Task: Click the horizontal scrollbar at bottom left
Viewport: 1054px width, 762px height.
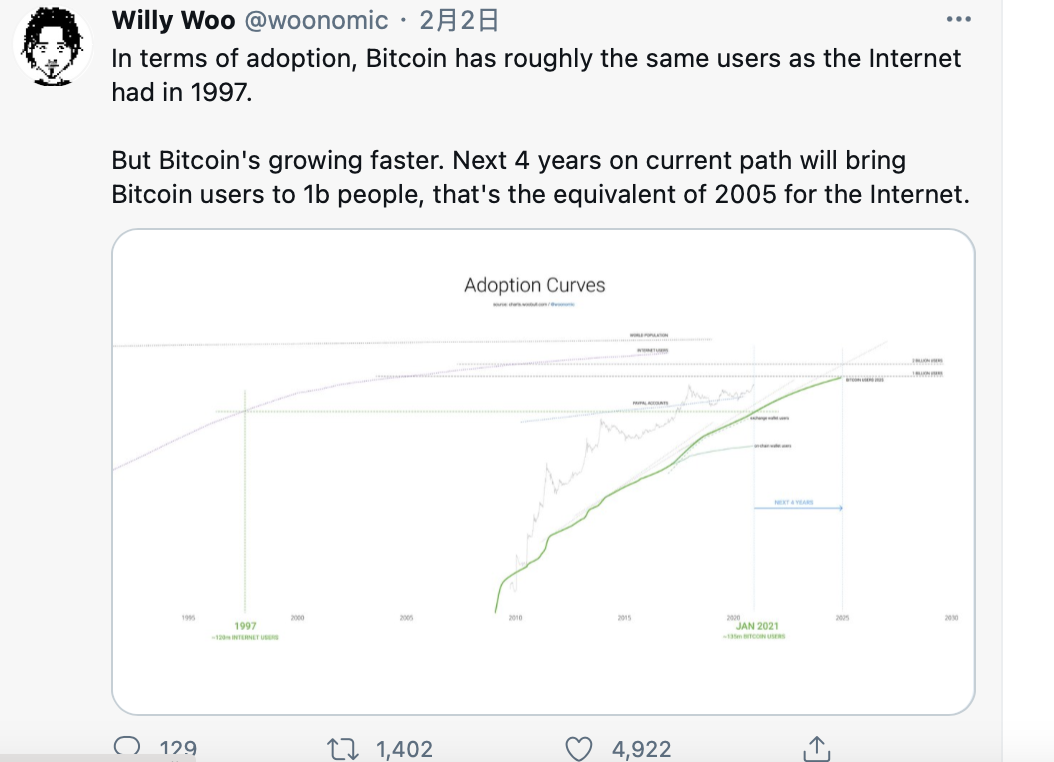Action: [x=97, y=757]
